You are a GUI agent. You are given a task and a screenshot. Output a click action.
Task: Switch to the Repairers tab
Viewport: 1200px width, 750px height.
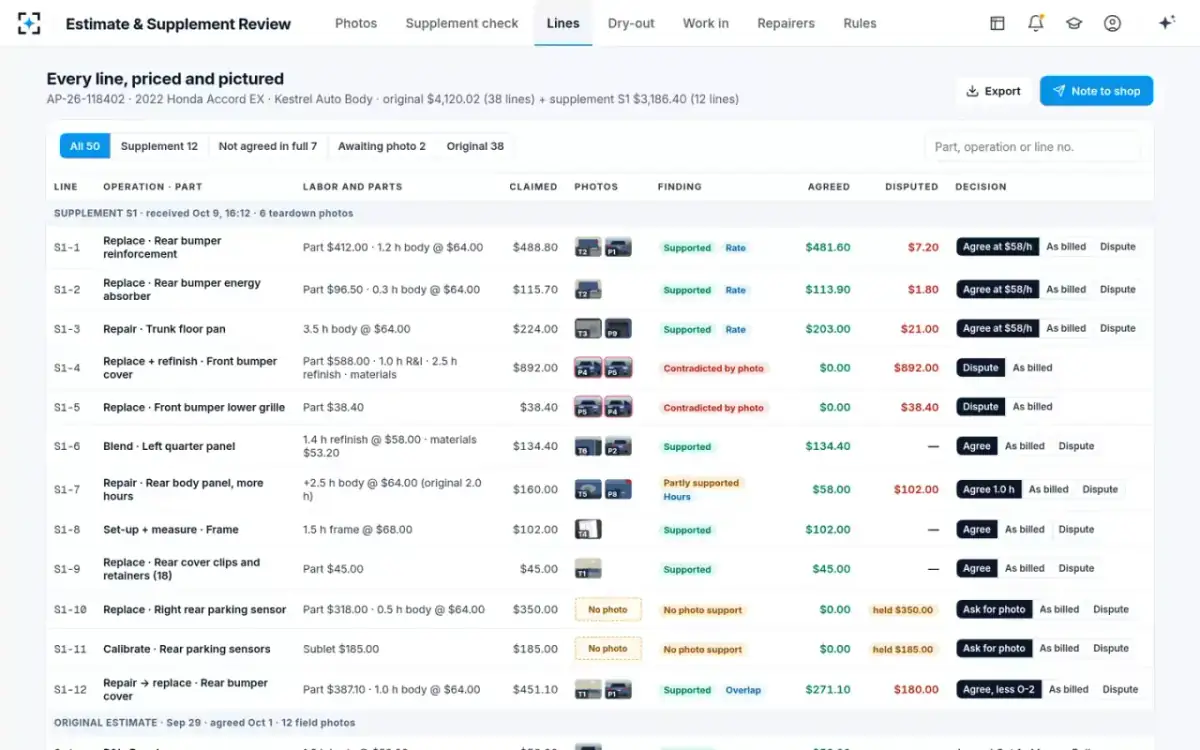point(786,23)
